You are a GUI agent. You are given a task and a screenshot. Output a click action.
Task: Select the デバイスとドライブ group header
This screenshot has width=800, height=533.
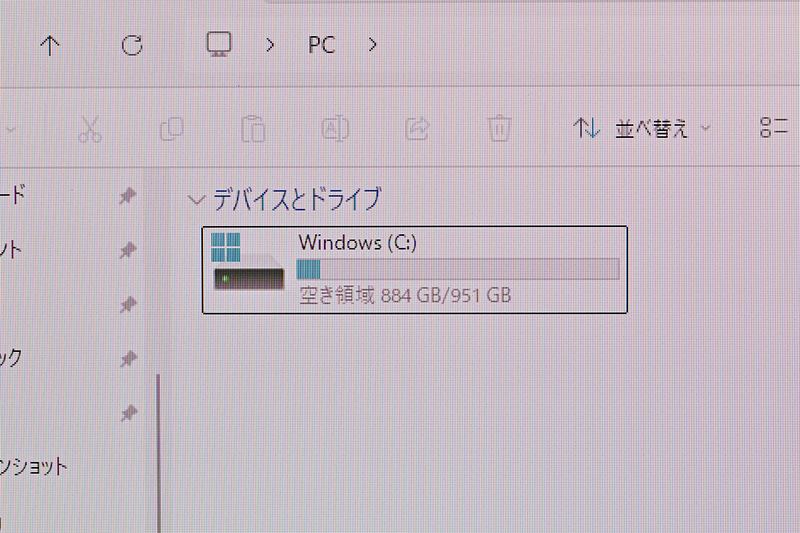[x=297, y=199]
